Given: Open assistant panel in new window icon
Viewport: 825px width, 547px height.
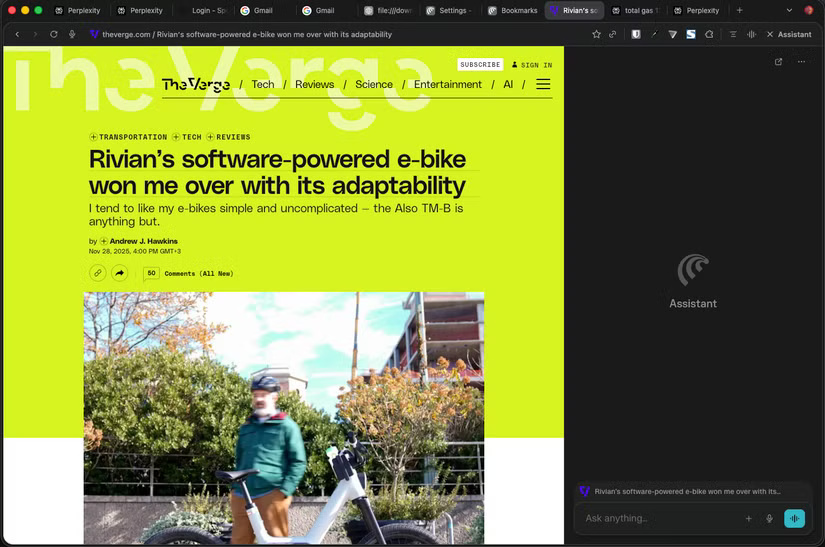Looking at the screenshot, I should coord(779,62).
